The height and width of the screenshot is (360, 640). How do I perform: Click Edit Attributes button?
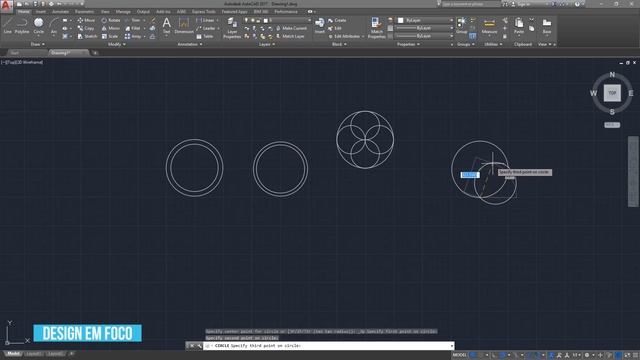click(344, 36)
